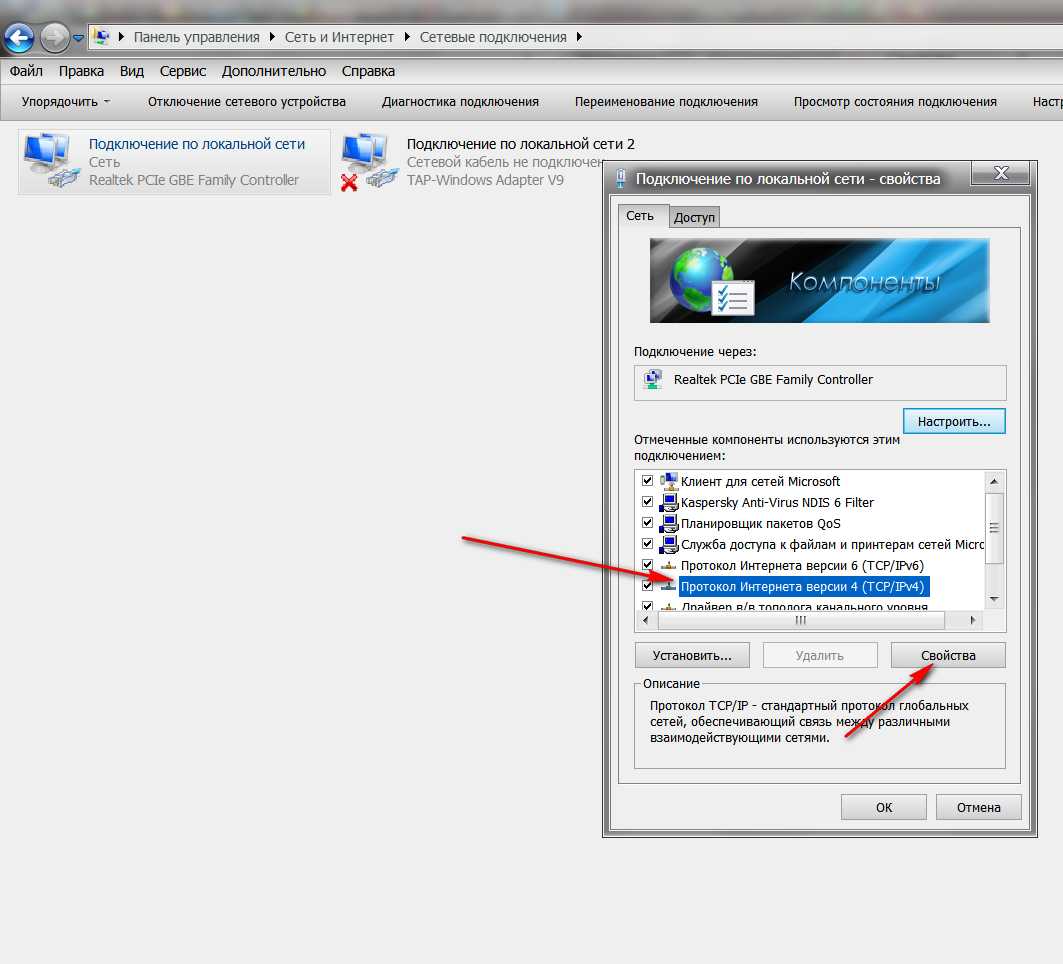The width and height of the screenshot is (1063, 964).
Task: Open the Справка menu
Action: pyautogui.click(x=368, y=71)
